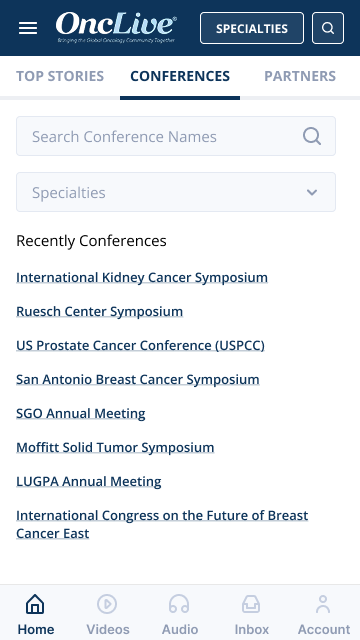Tap the OncLive logo
This screenshot has height=640, width=360.
pyautogui.click(x=116, y=28)
